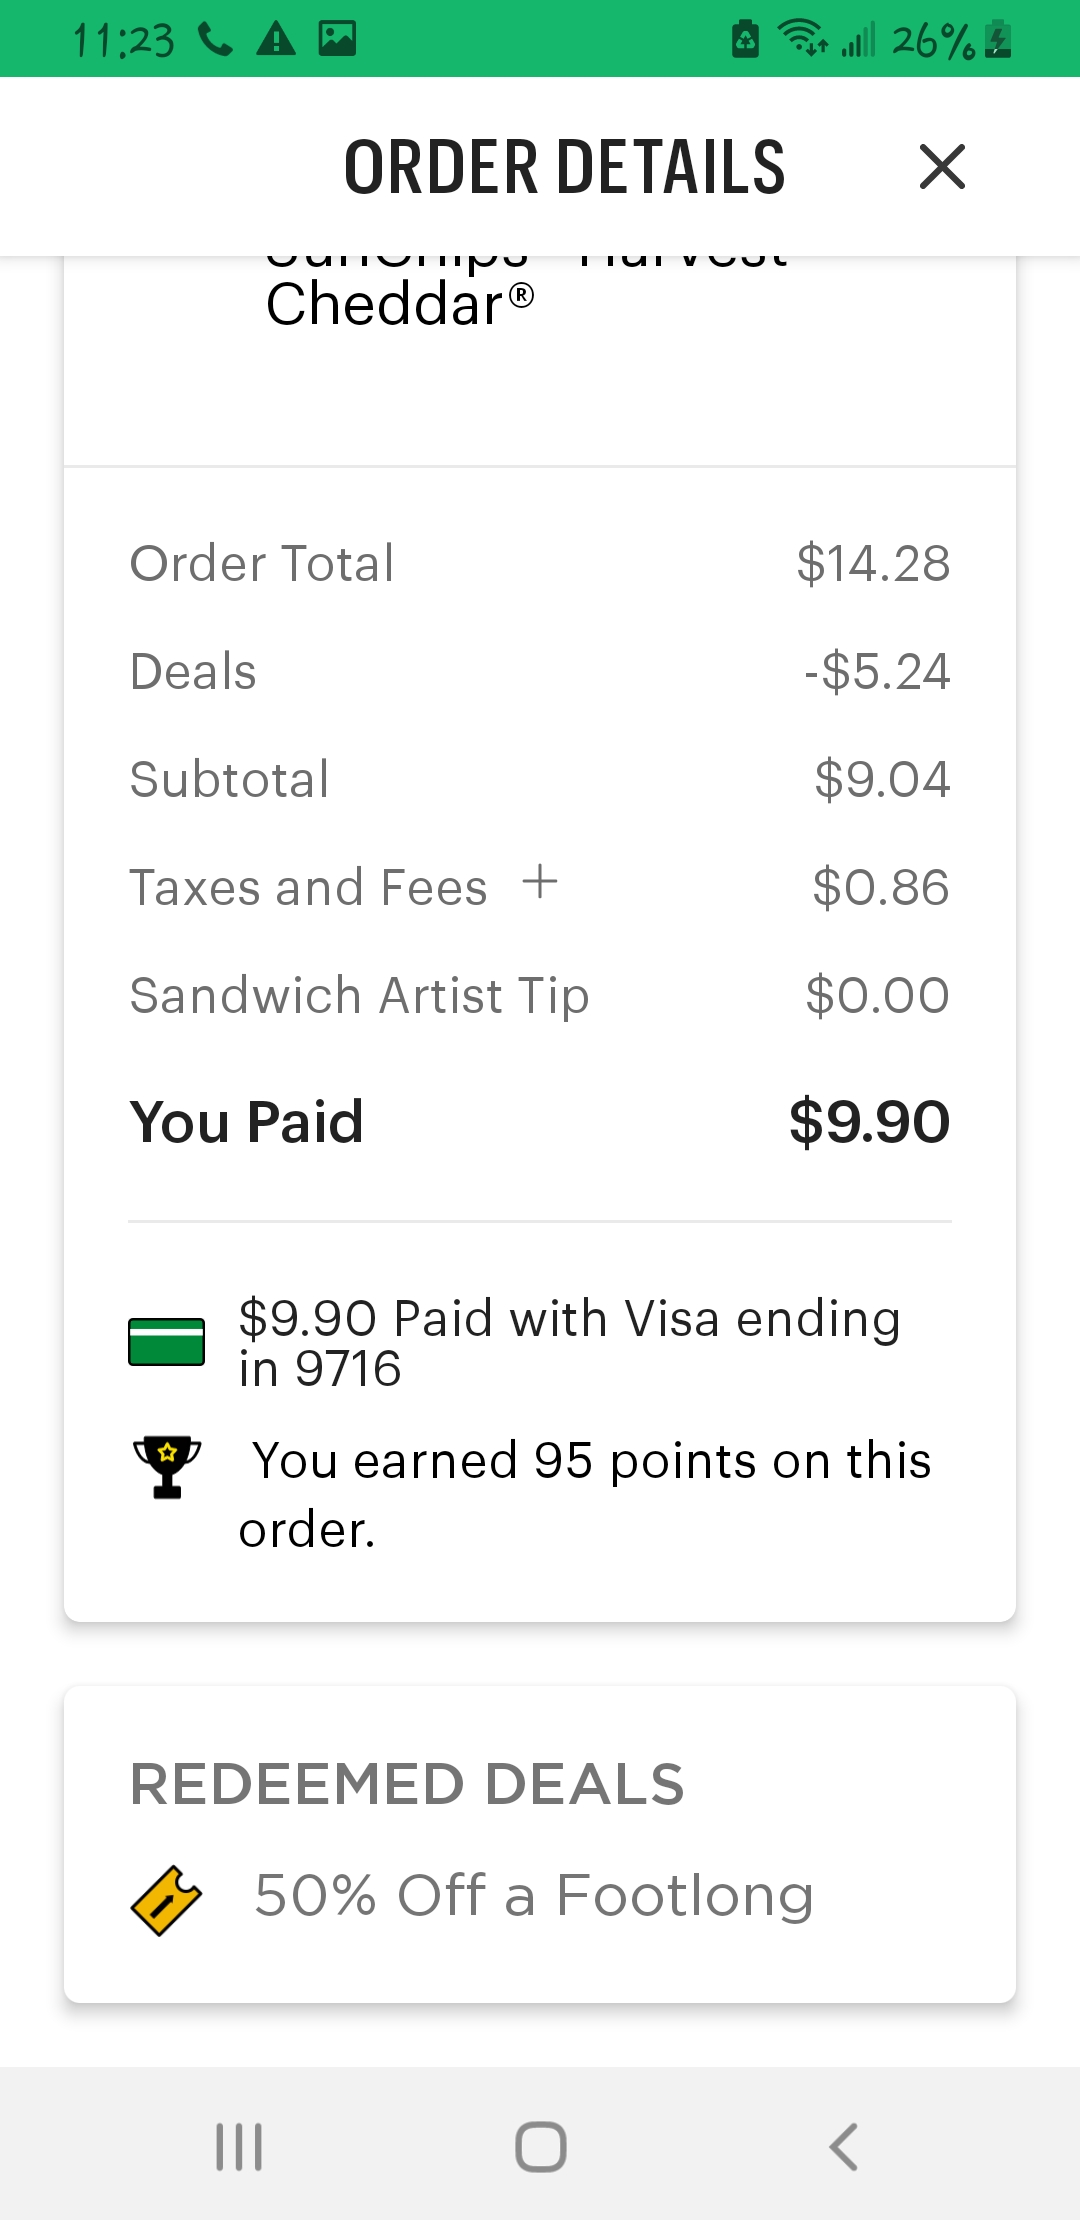Image resolution: width=1080 pixels, height=2220 pixels.
Task: Open the recent apps view
Action: coord(239,2147)
